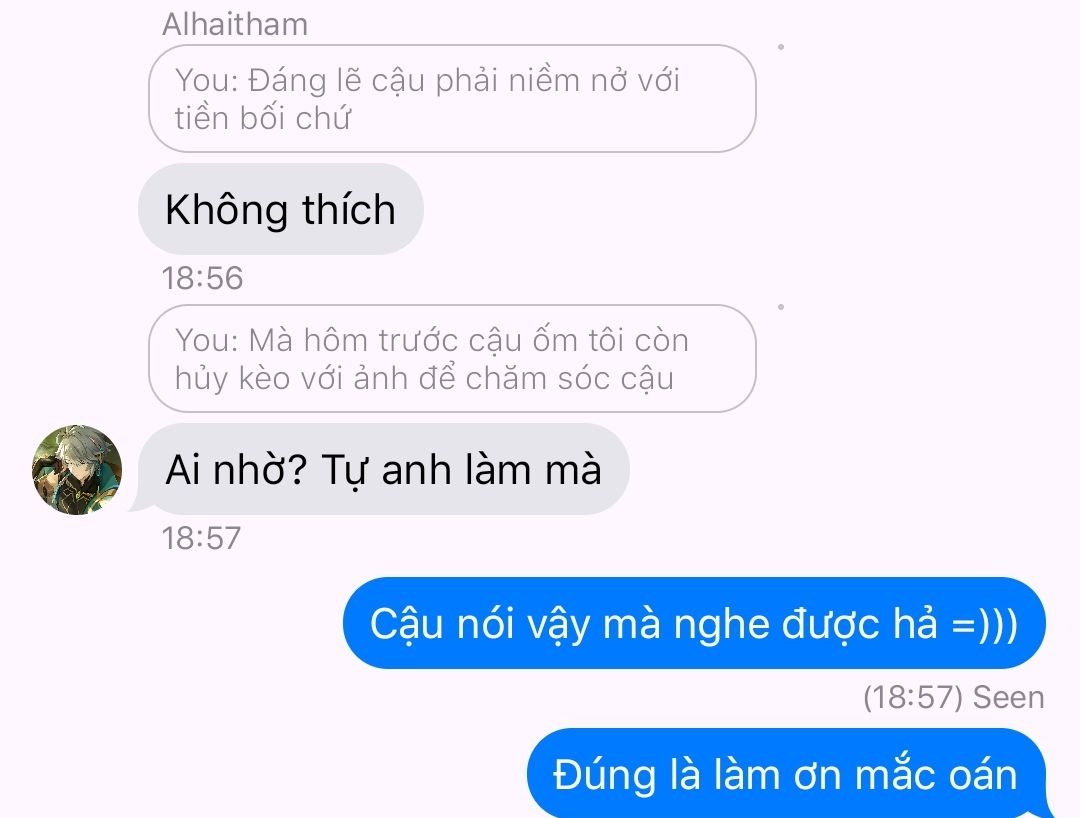Click the grey bubble tail next to the avatar

136,505
